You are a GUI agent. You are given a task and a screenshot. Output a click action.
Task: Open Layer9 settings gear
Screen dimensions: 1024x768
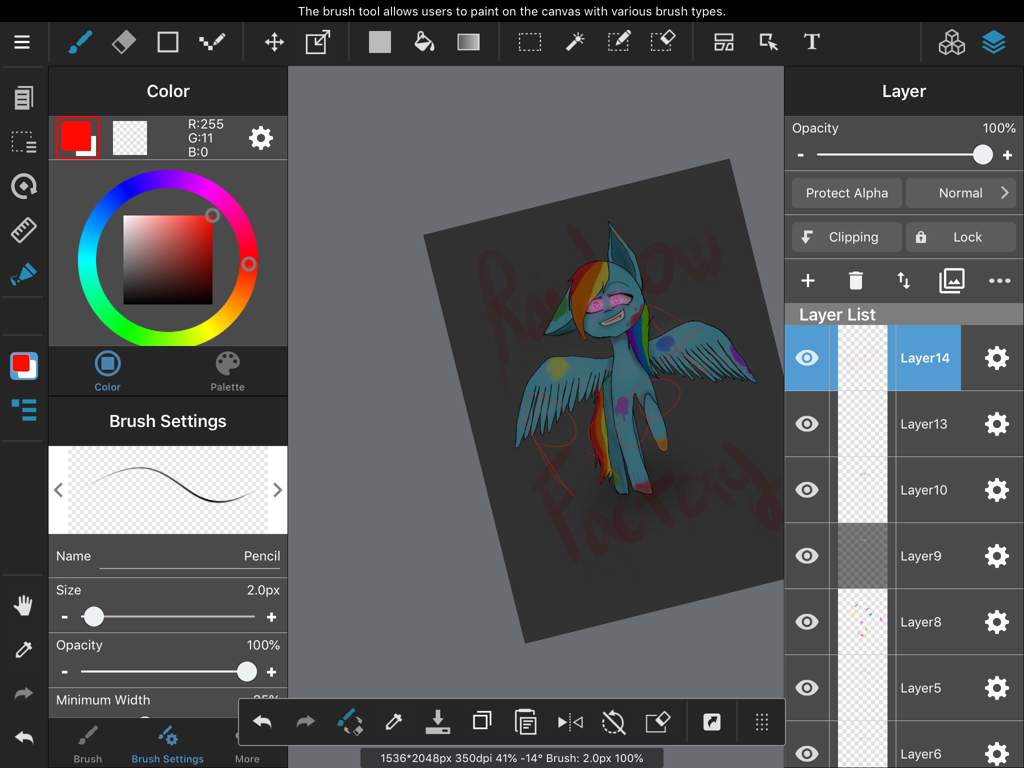997,556
